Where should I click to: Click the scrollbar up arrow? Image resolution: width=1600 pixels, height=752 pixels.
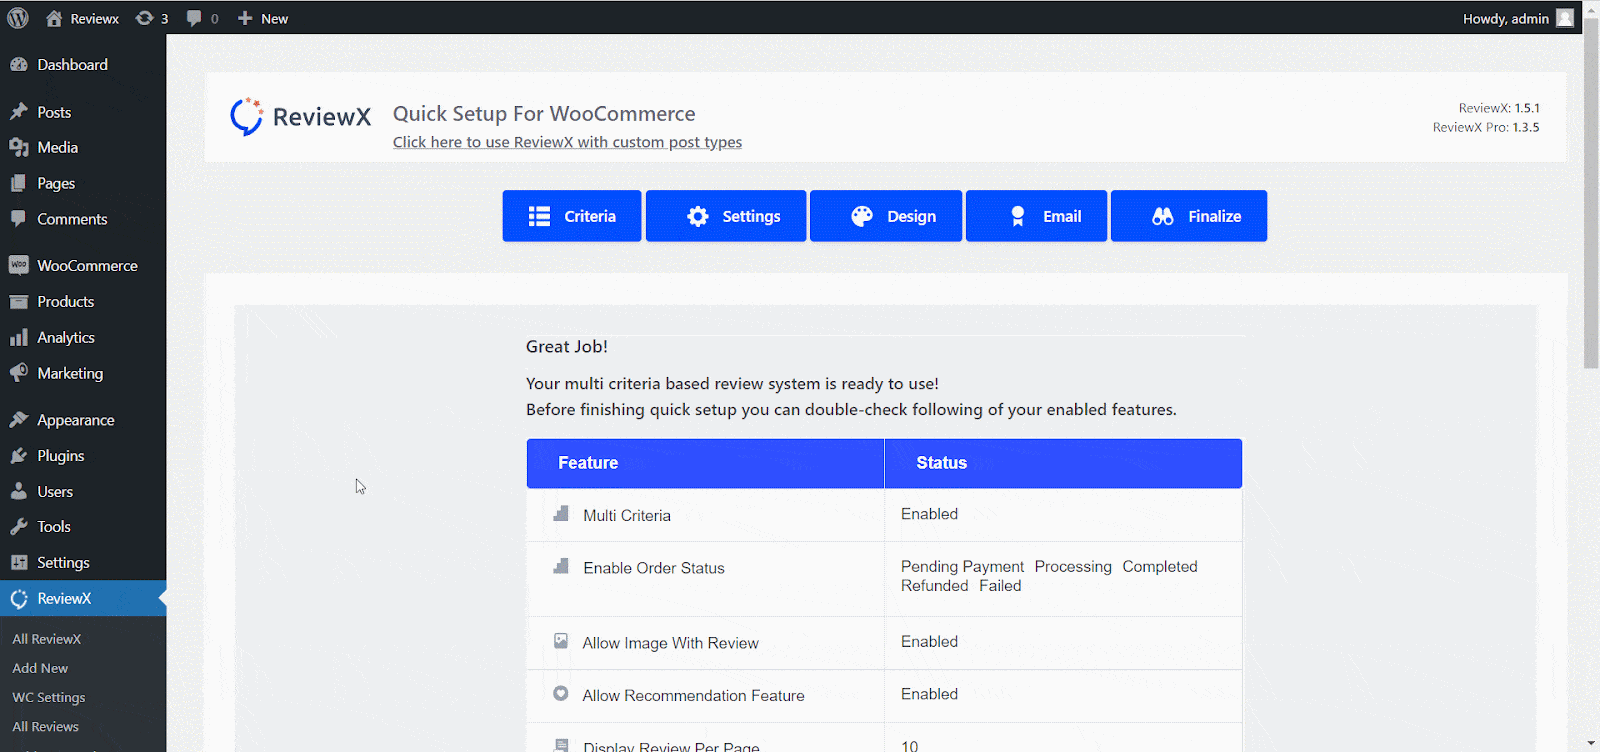tap(1591, 8)
